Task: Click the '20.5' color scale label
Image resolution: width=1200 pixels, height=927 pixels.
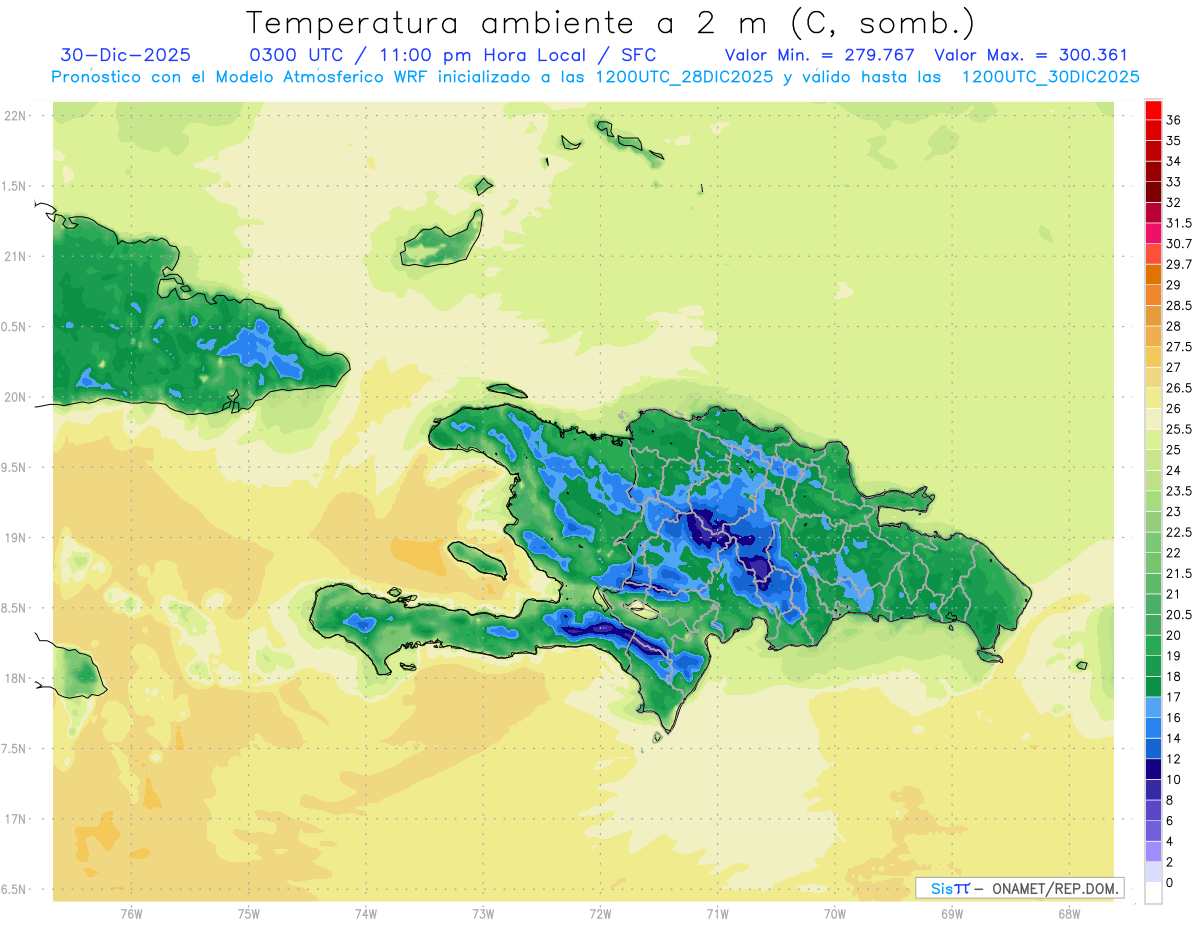Action: click(x=1179, y=615)
